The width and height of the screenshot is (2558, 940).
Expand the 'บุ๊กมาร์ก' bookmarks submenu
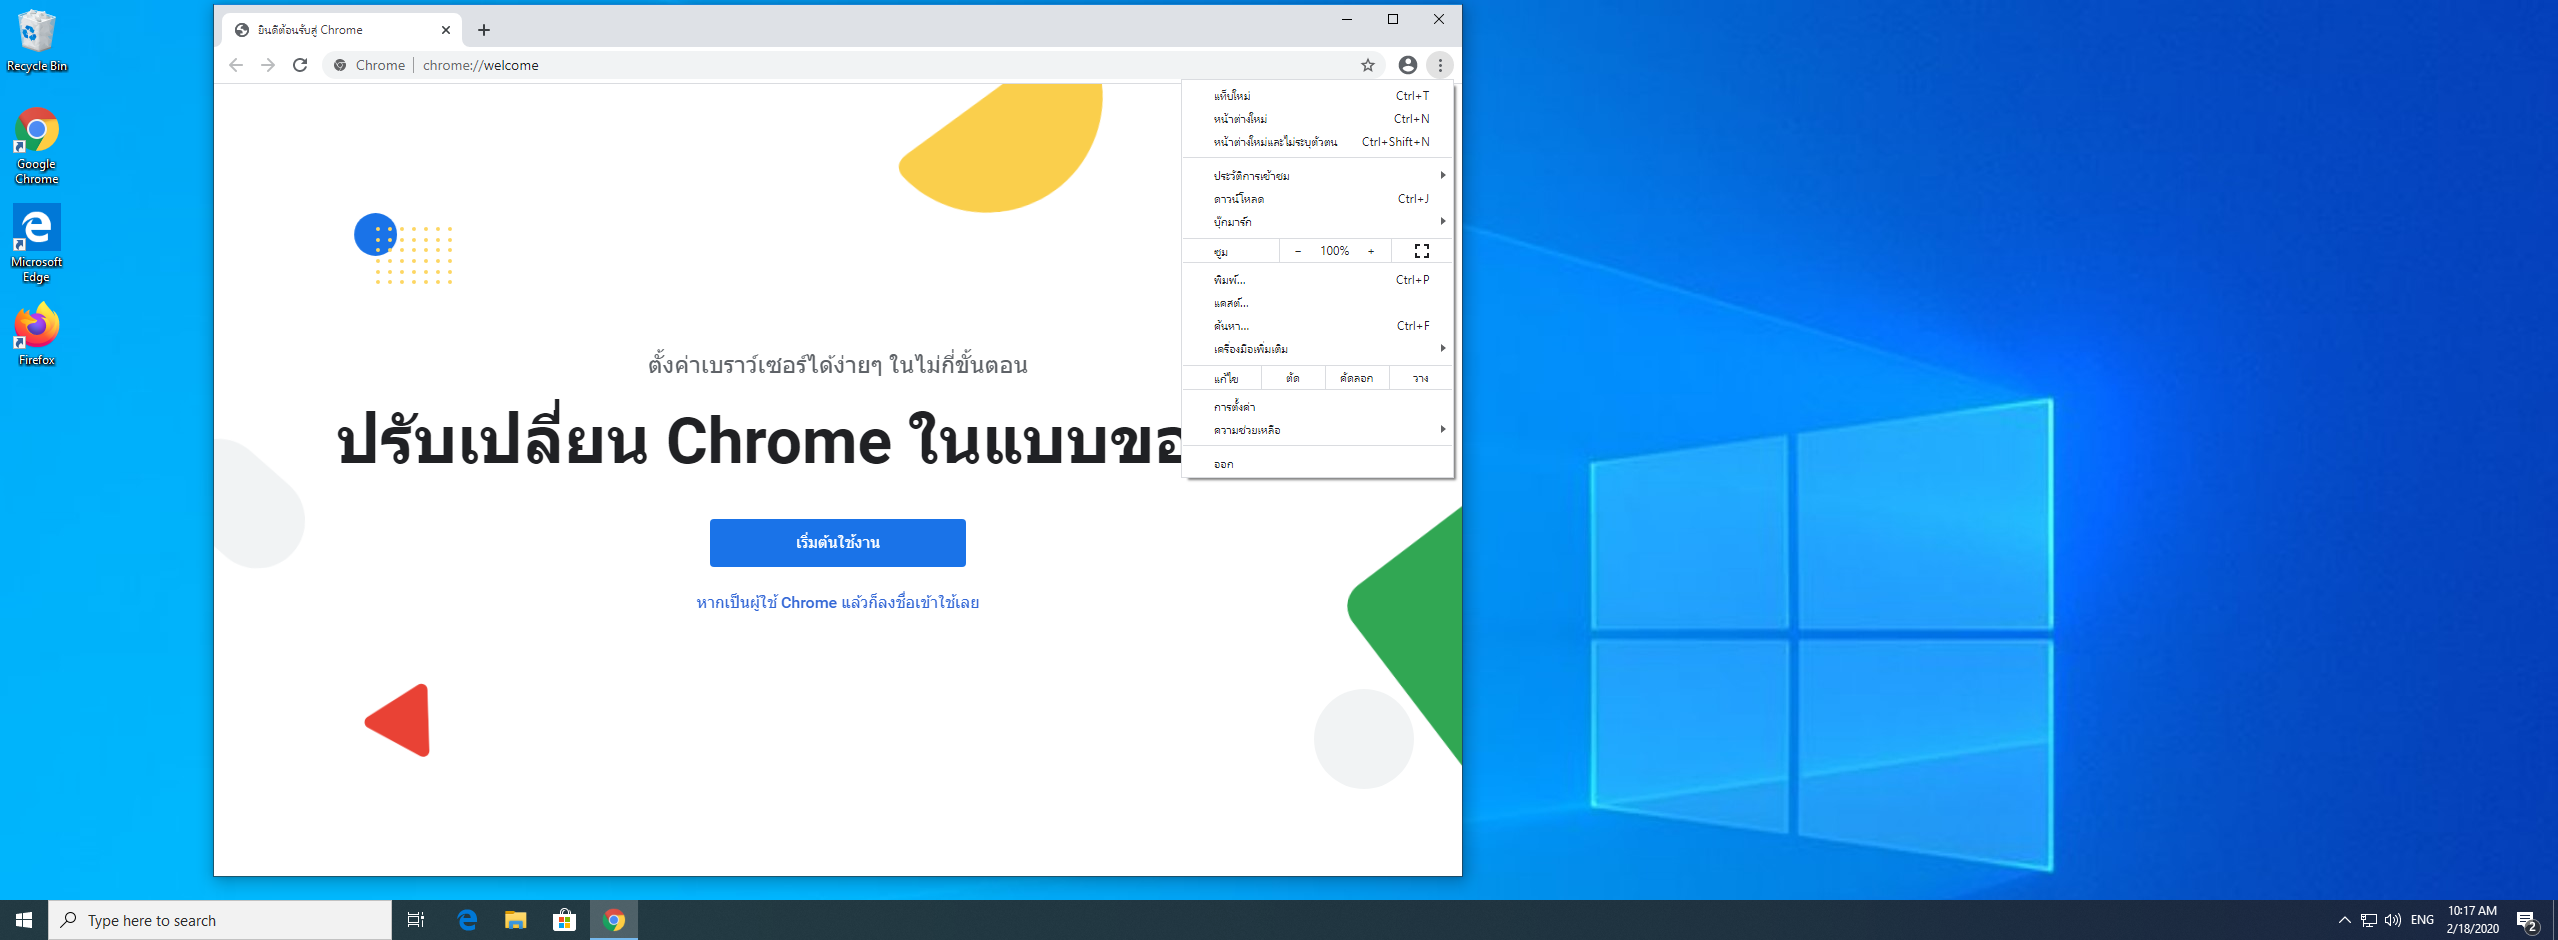pyautogui.click(x=1317, y=222)
